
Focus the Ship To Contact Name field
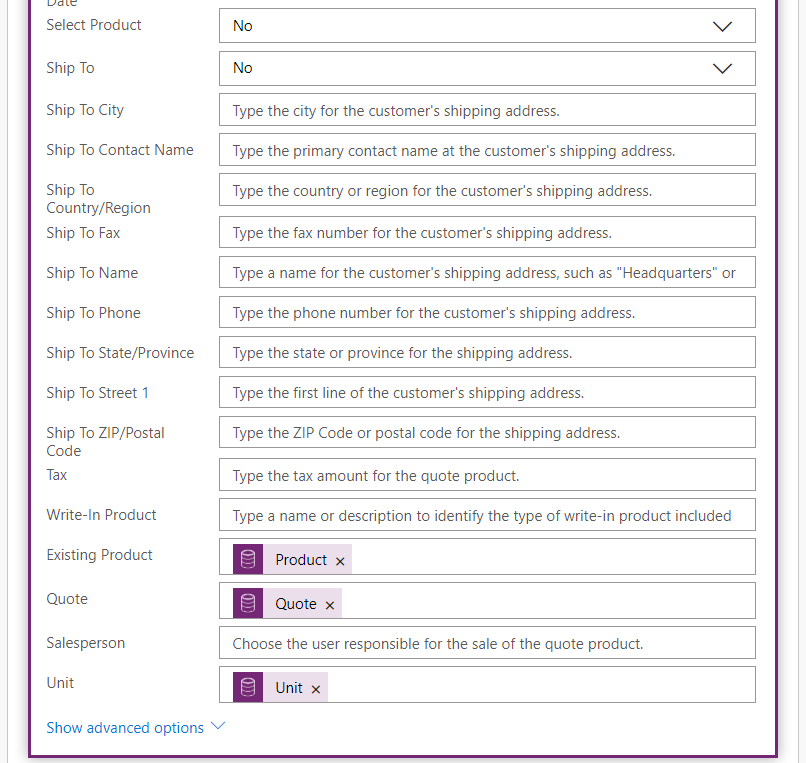coord(487,151)
